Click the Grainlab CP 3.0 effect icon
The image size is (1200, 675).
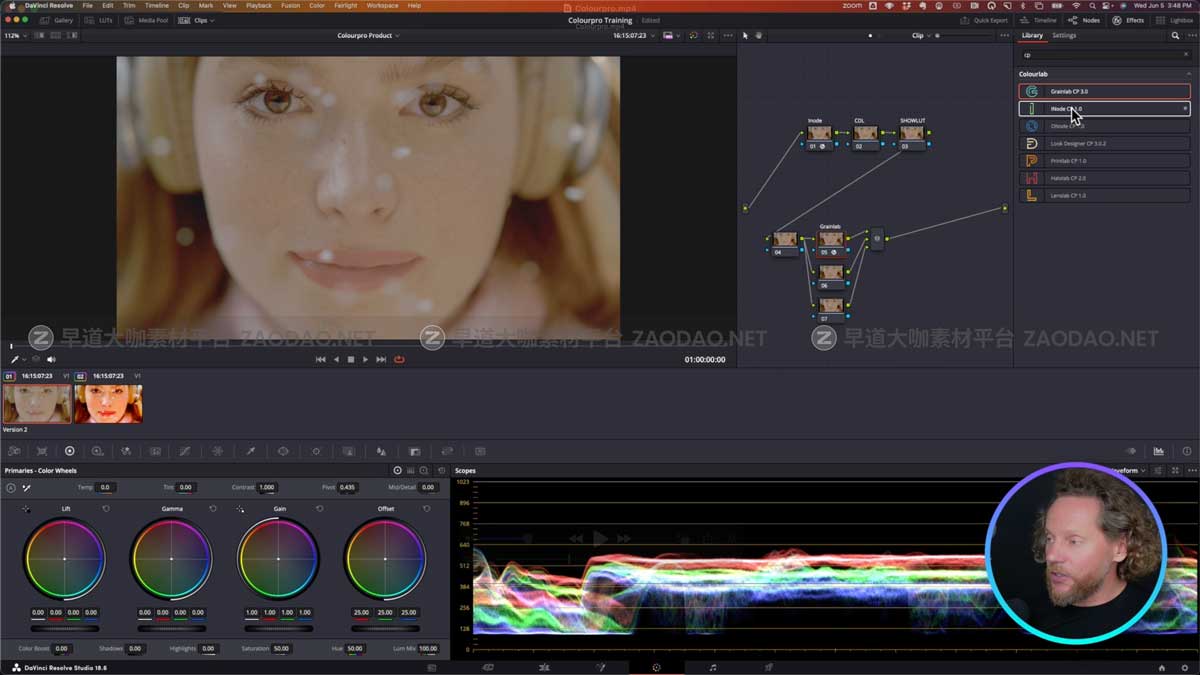1032,91
